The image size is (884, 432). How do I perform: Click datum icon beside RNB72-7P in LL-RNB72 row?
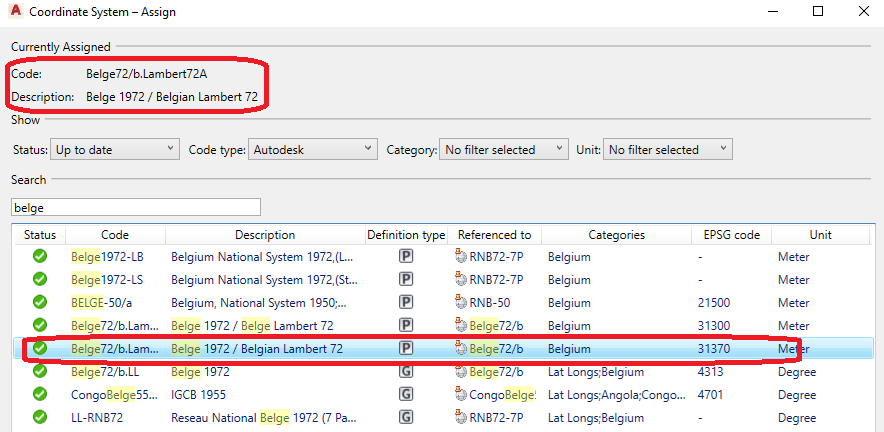[461, 417]
